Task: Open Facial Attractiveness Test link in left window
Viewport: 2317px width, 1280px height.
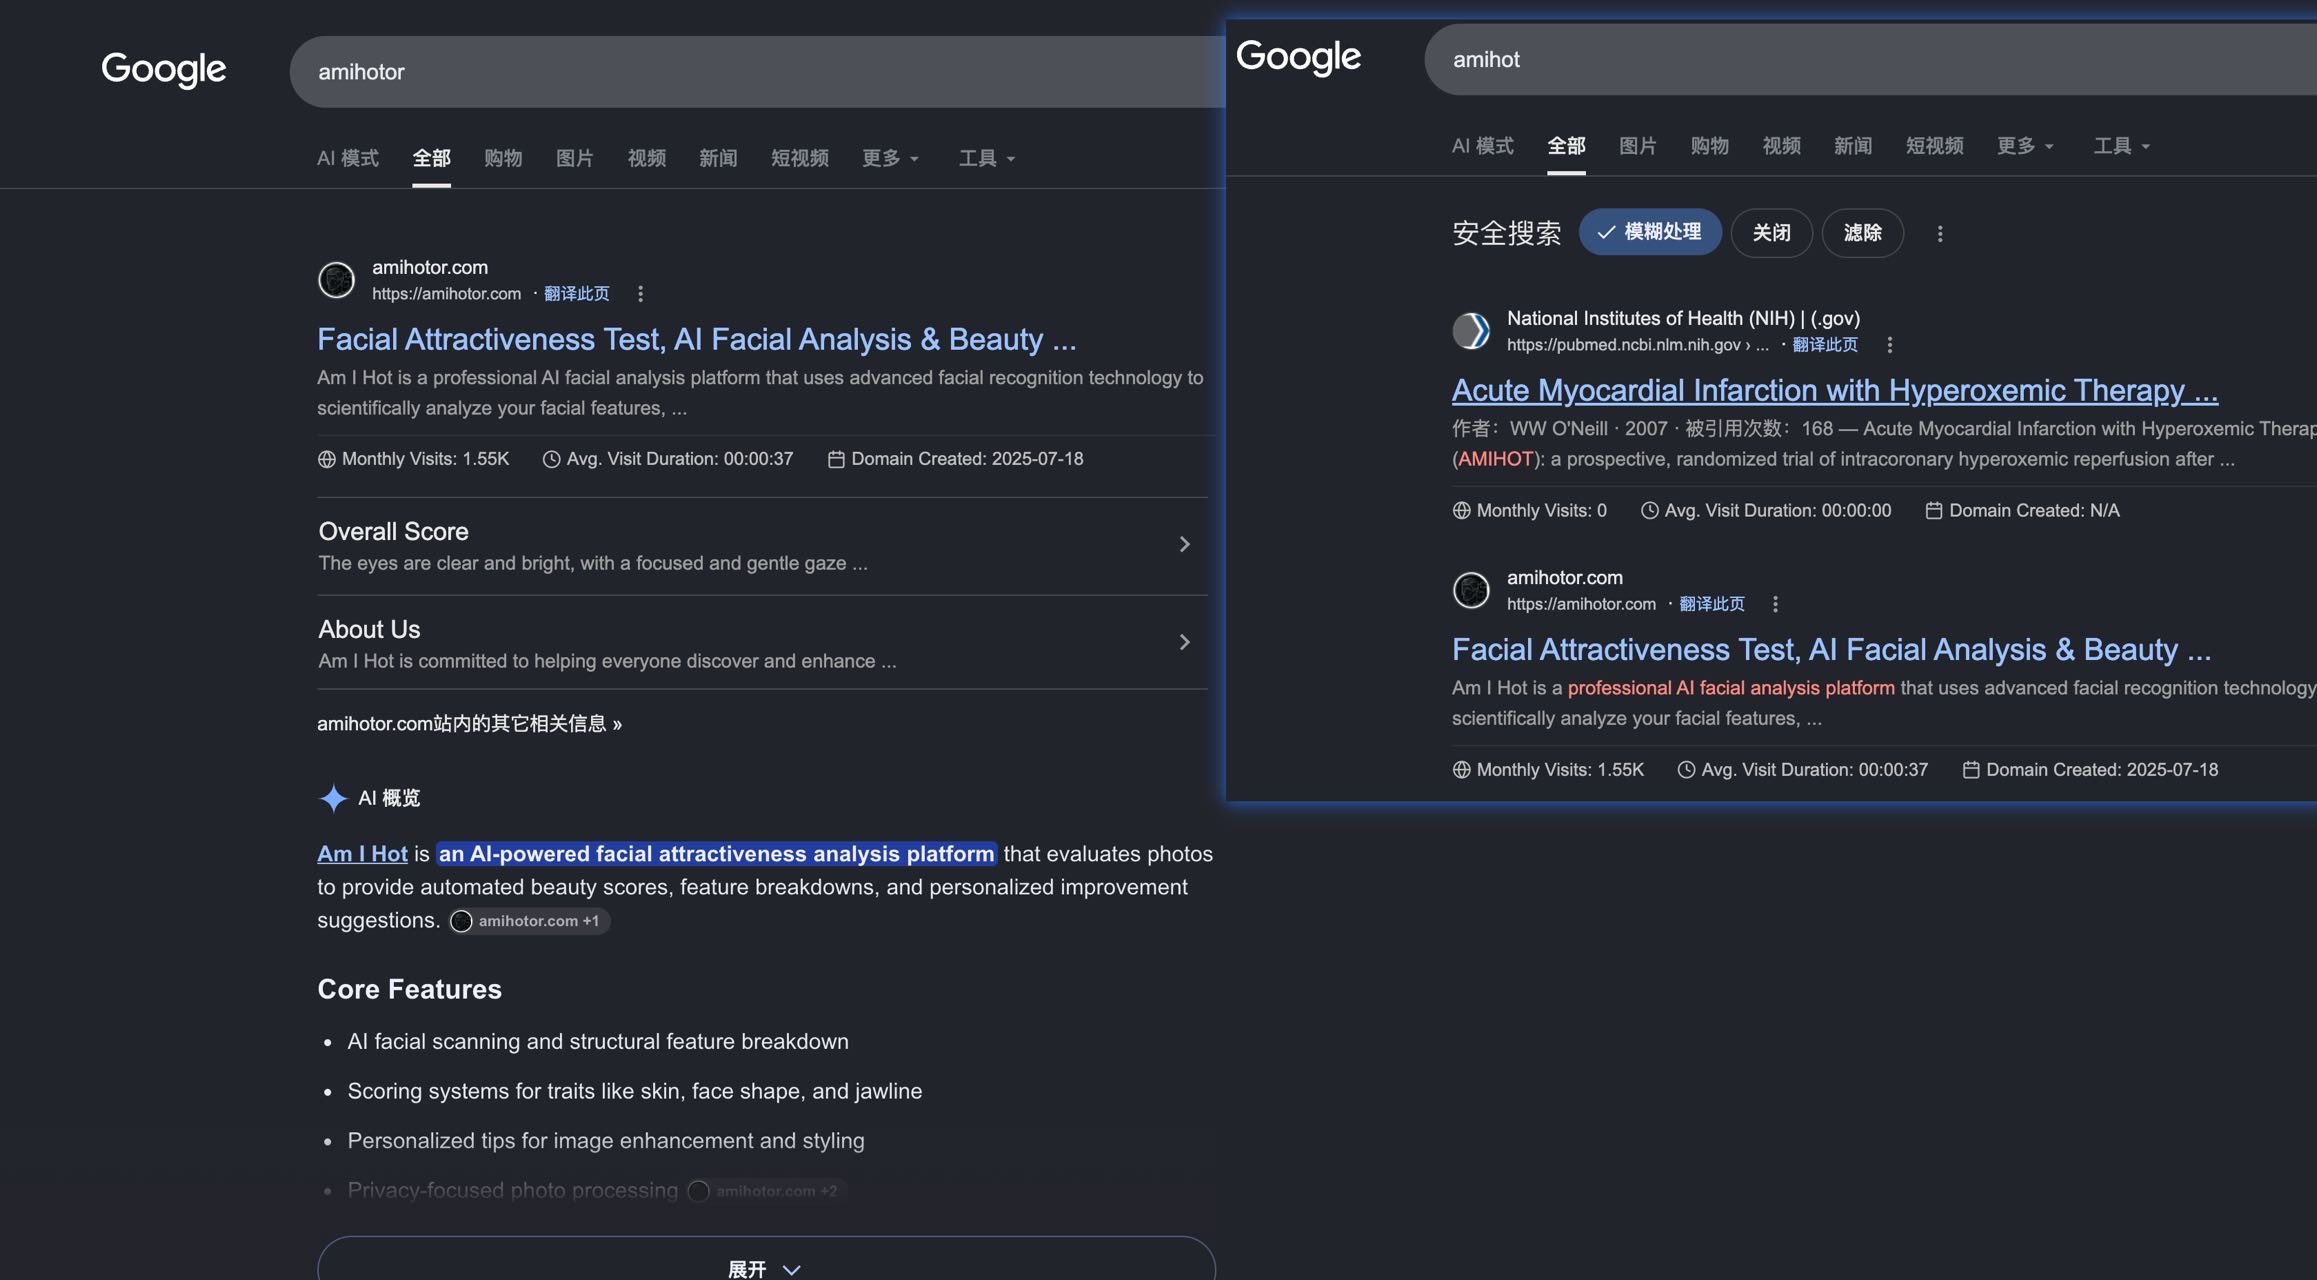Action: click(697, 340)
